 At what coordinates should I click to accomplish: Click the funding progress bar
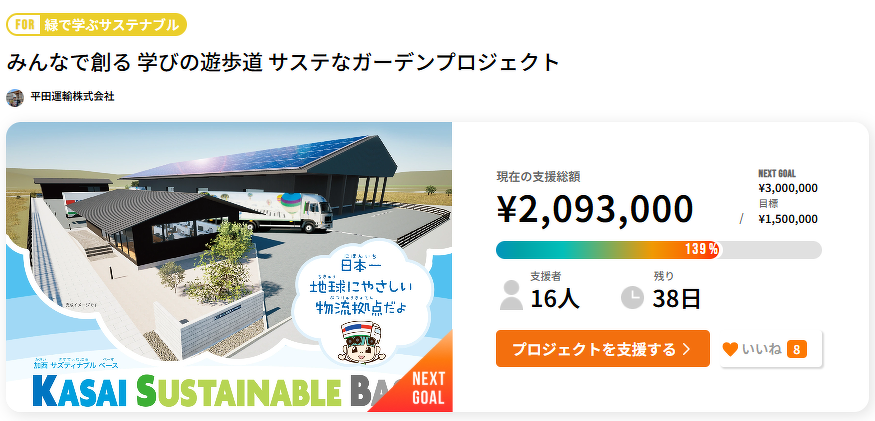(600, 250)
